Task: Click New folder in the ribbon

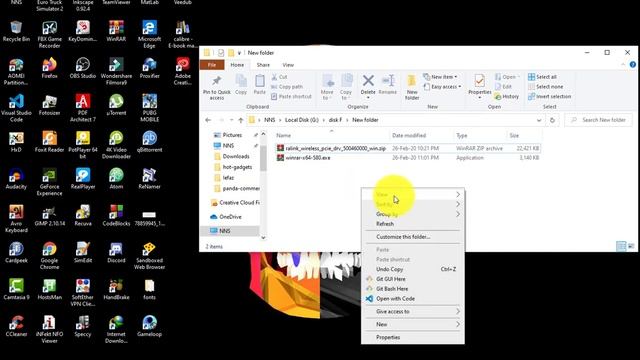Action: click(x=412, y=87)
